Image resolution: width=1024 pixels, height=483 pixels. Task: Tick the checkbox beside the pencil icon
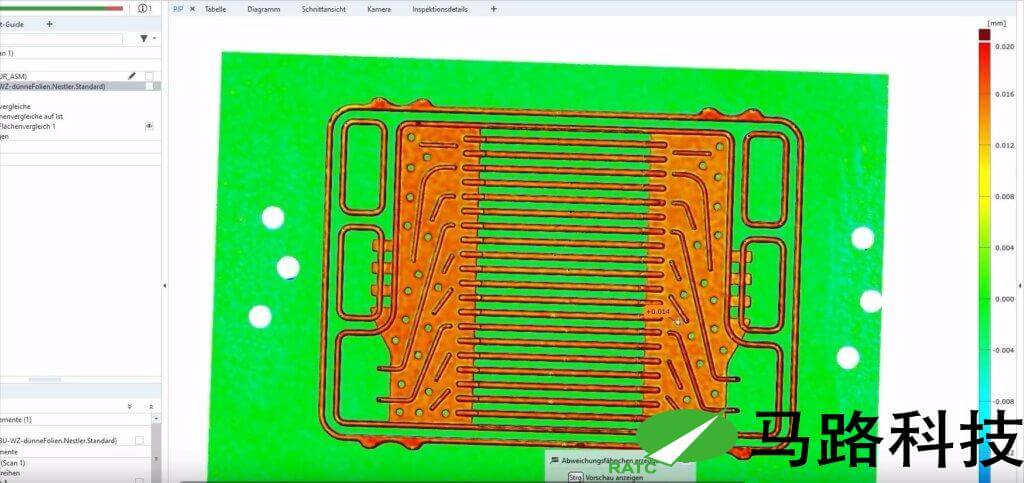coord(149,76)
